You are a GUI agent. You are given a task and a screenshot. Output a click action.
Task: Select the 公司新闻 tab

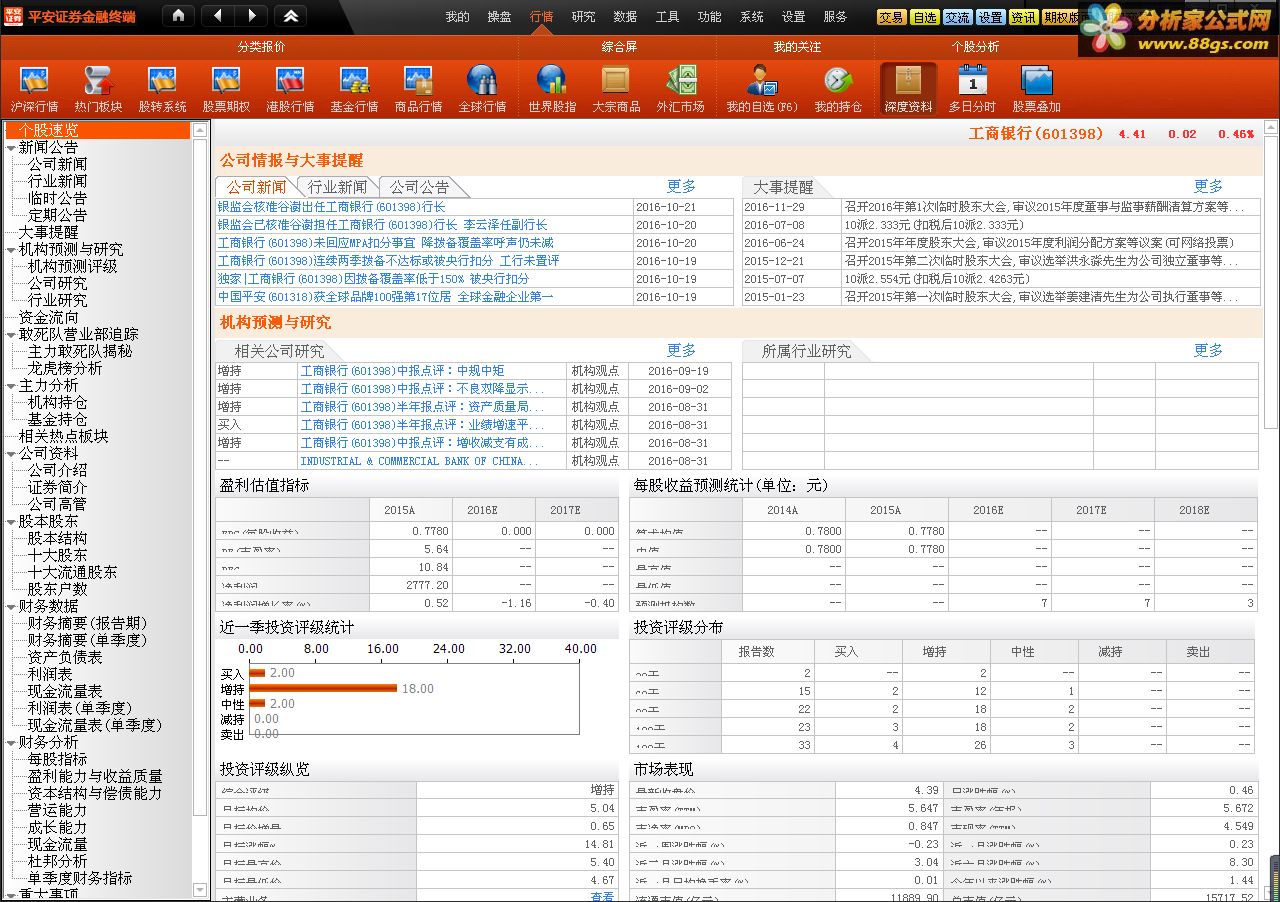[x=256, y=187]
